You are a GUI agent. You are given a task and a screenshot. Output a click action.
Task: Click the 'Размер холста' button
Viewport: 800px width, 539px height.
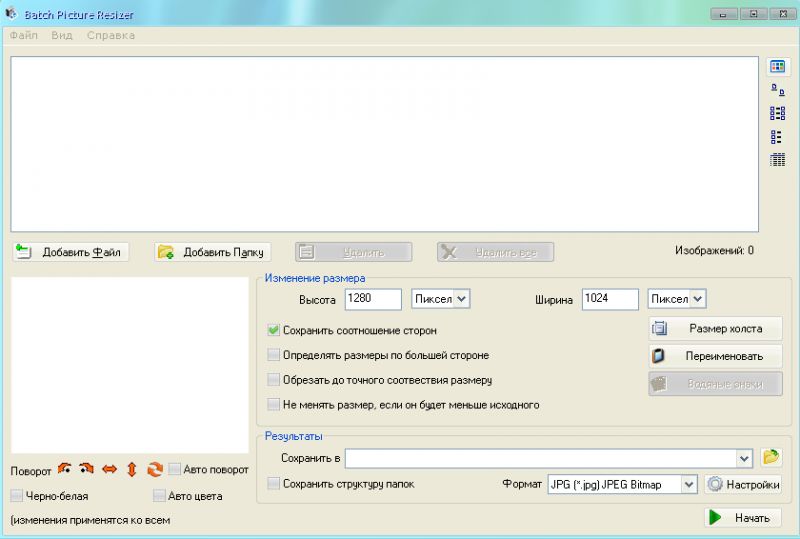pyautogui.click(x=715, y=328)
